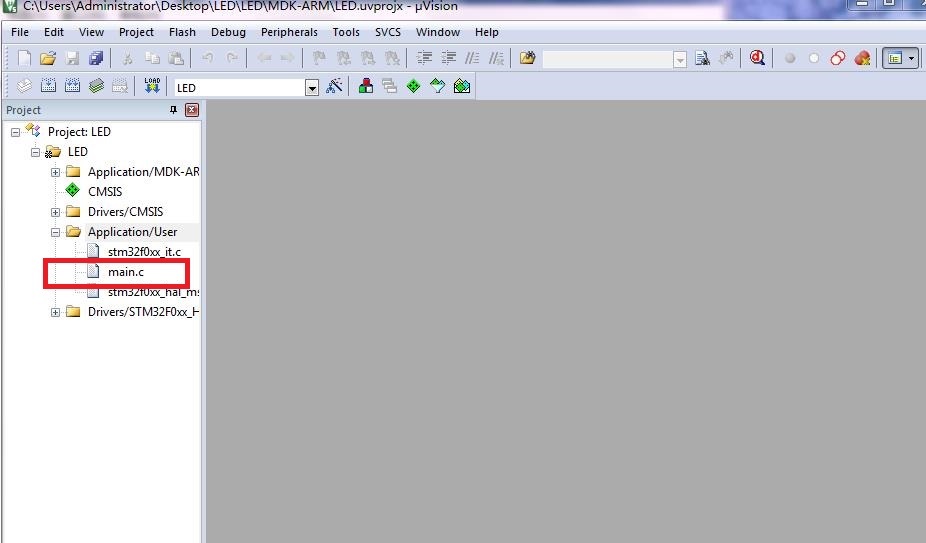Open the Flash menu
The height and width of the screenshot is (543, 926).
pyautogui.click(x=182, y=32)
